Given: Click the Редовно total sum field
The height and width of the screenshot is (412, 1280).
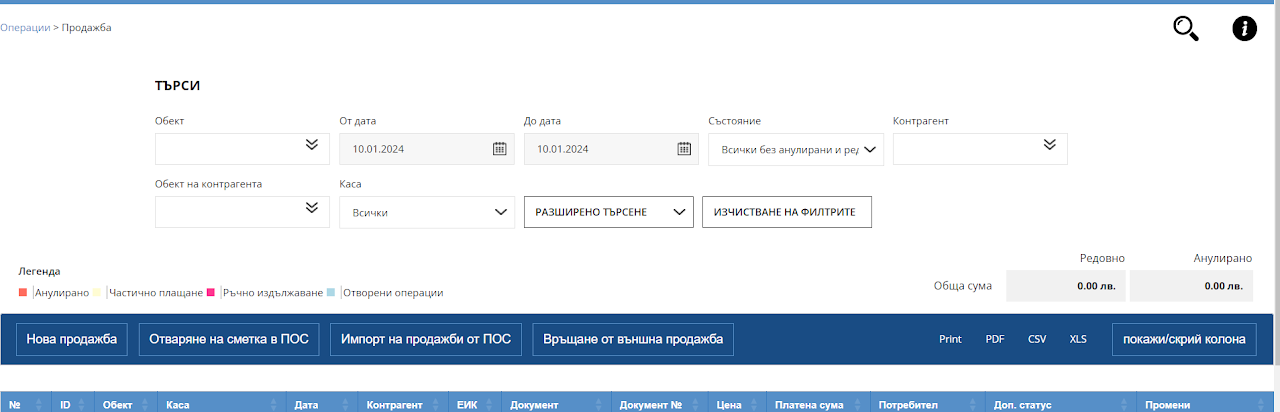Looking at the screenshot, I should tap(1065, 285).
